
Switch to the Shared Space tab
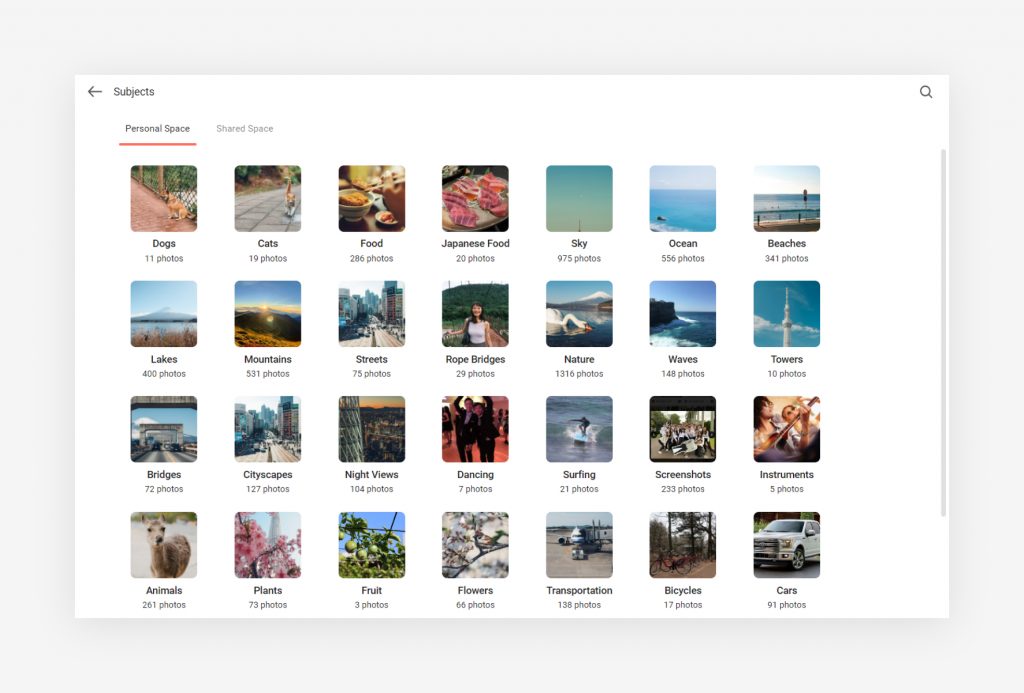(244, 128)
